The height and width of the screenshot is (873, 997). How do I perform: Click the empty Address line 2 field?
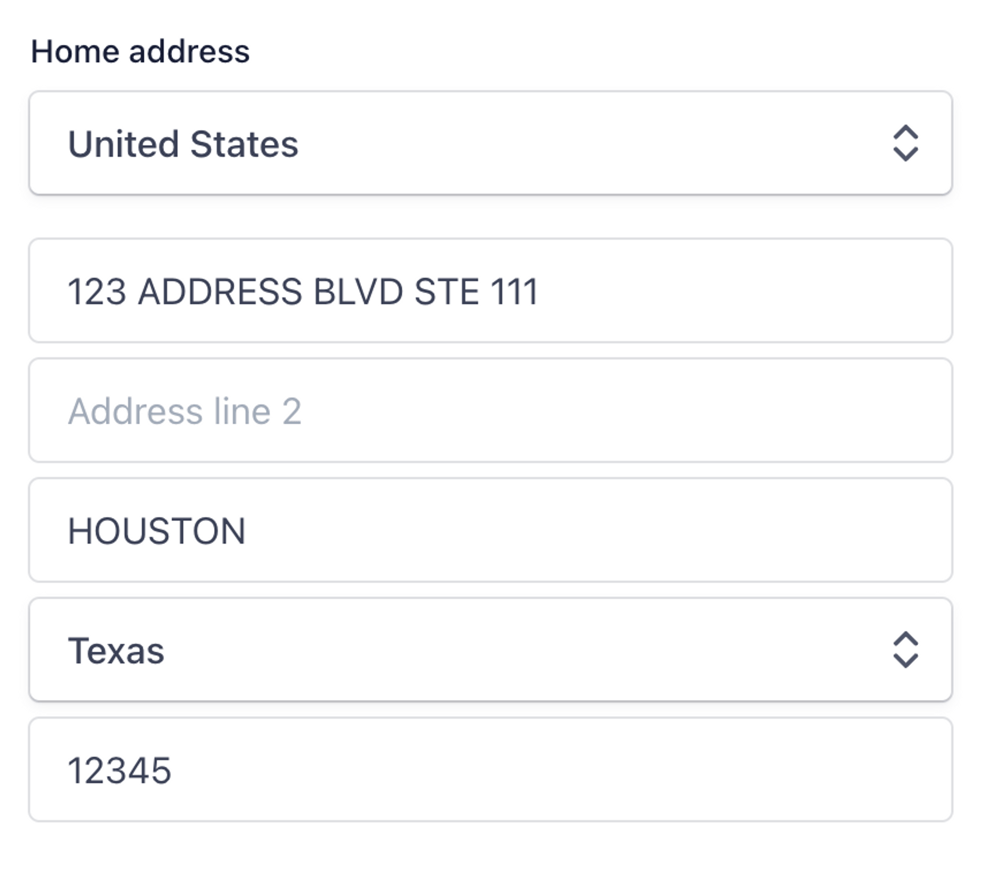[x=490, y=410]
